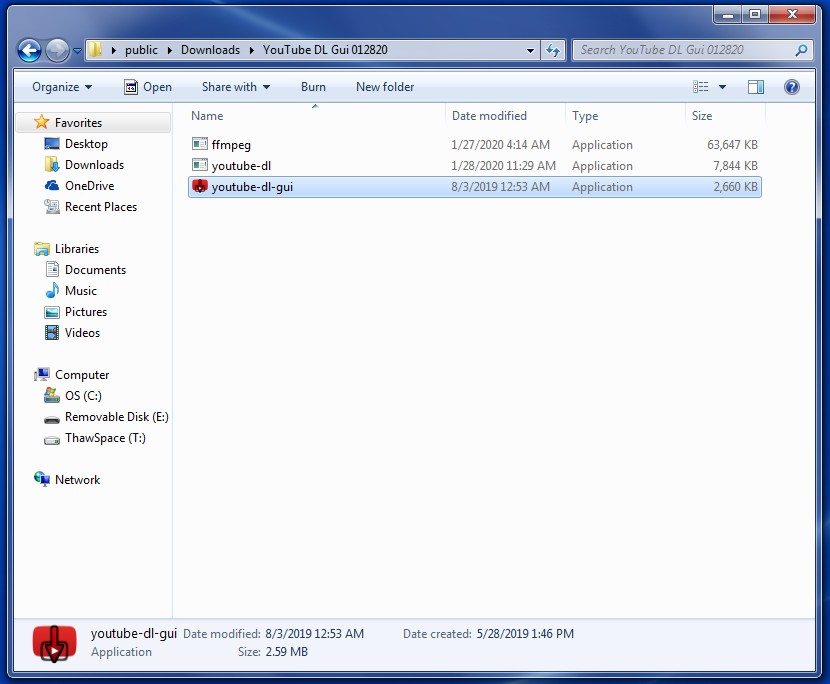The image size is (830, 684).
Task: Open the OS (C:) drive
Action: [83, 396]
